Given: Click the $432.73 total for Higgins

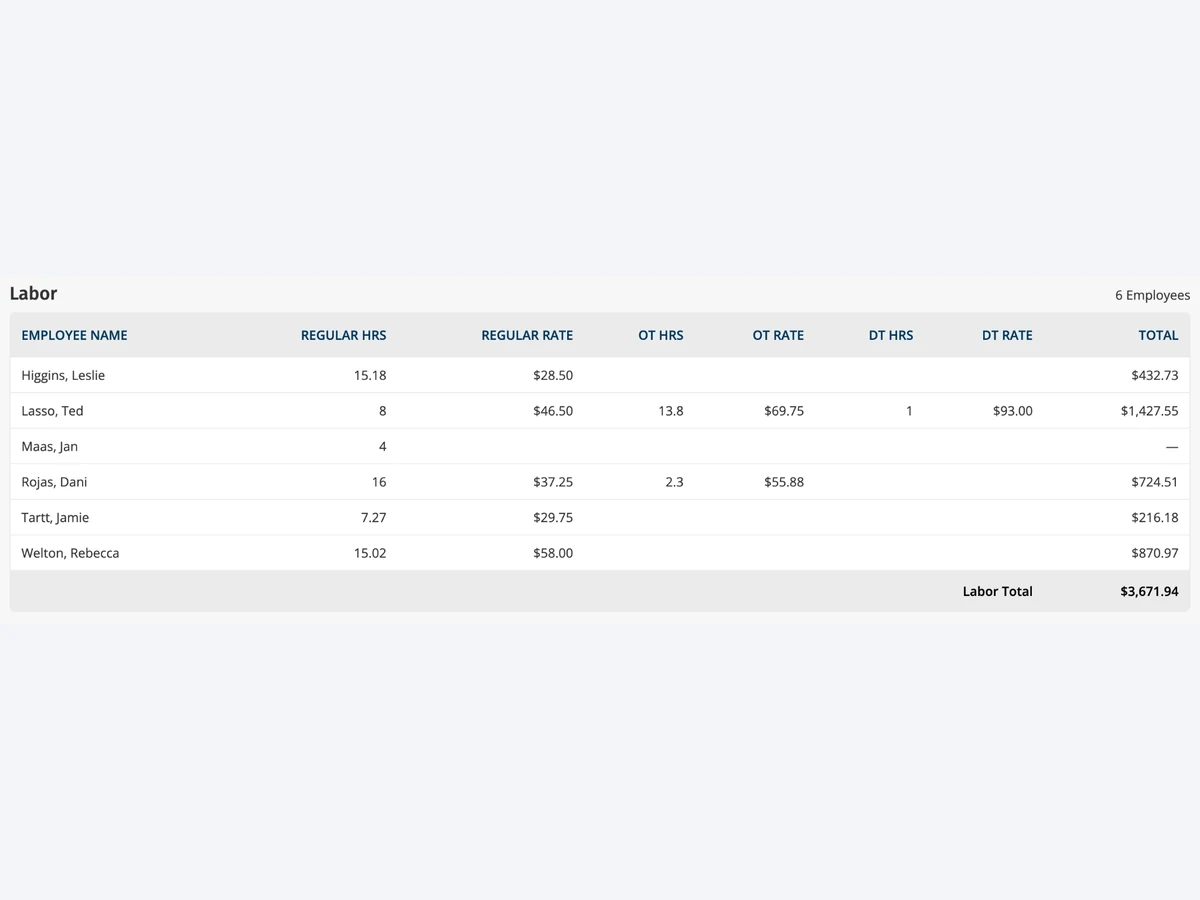Looking at the screenshot, I should (1155, 375).
